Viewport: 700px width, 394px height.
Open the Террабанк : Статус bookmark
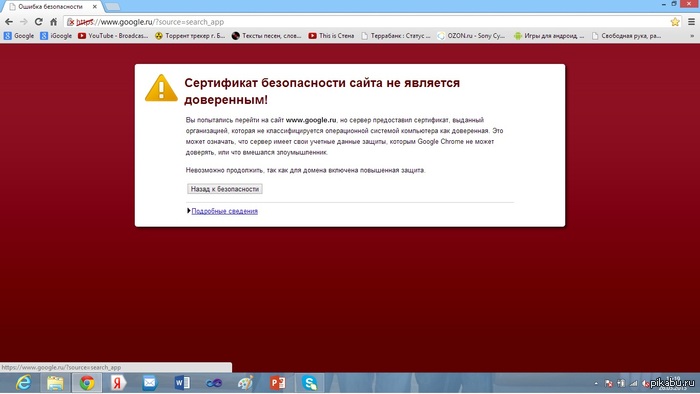(396, 36)
